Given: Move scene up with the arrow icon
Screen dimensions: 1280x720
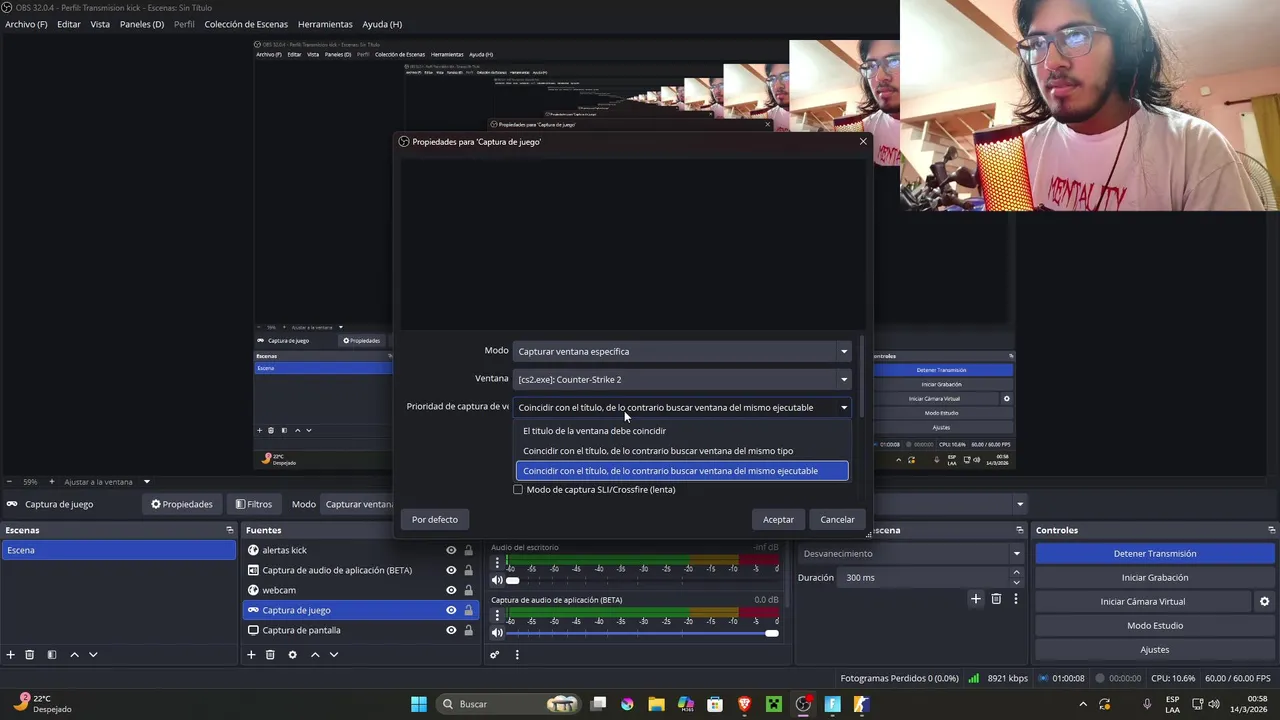Looking at the screenshot, I should (x=74, y=655).
